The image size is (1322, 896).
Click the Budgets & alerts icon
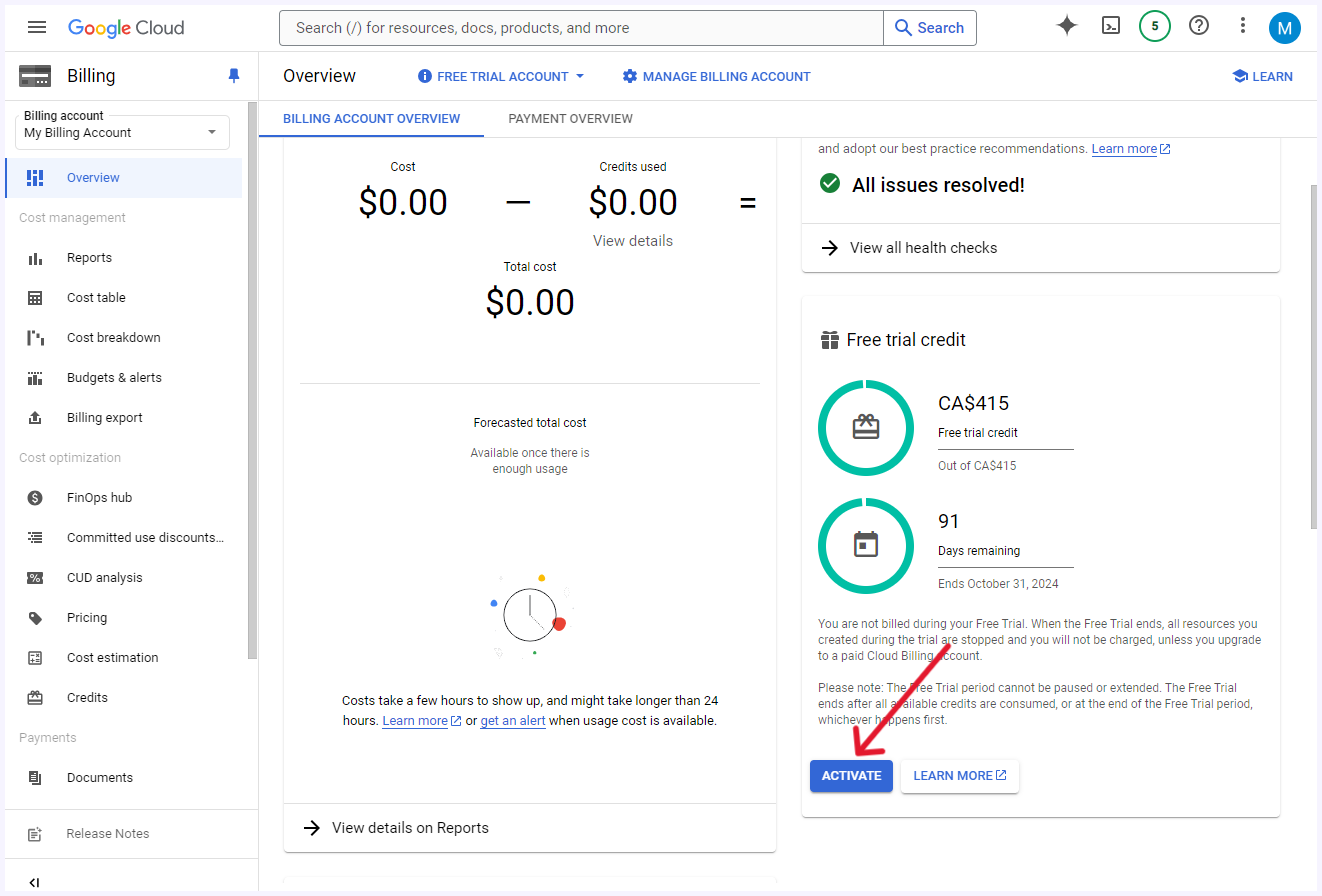35,378
